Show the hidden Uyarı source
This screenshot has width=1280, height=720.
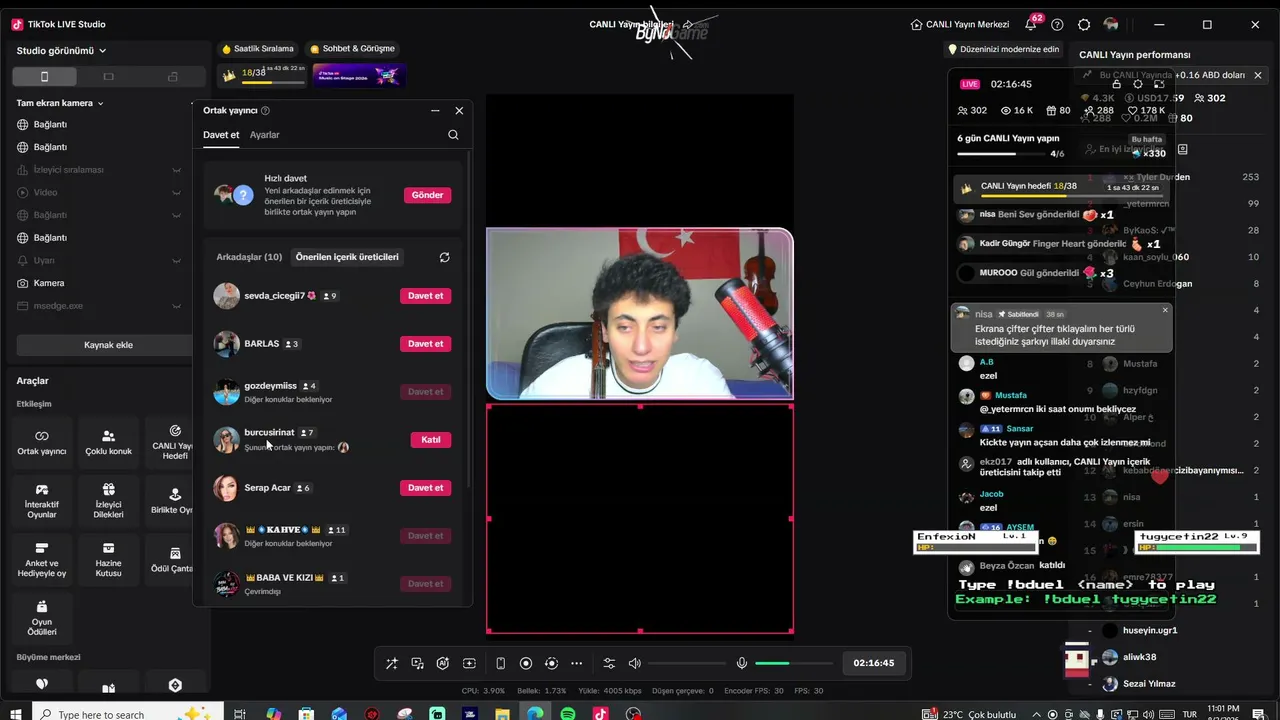(x=176, y=260)
